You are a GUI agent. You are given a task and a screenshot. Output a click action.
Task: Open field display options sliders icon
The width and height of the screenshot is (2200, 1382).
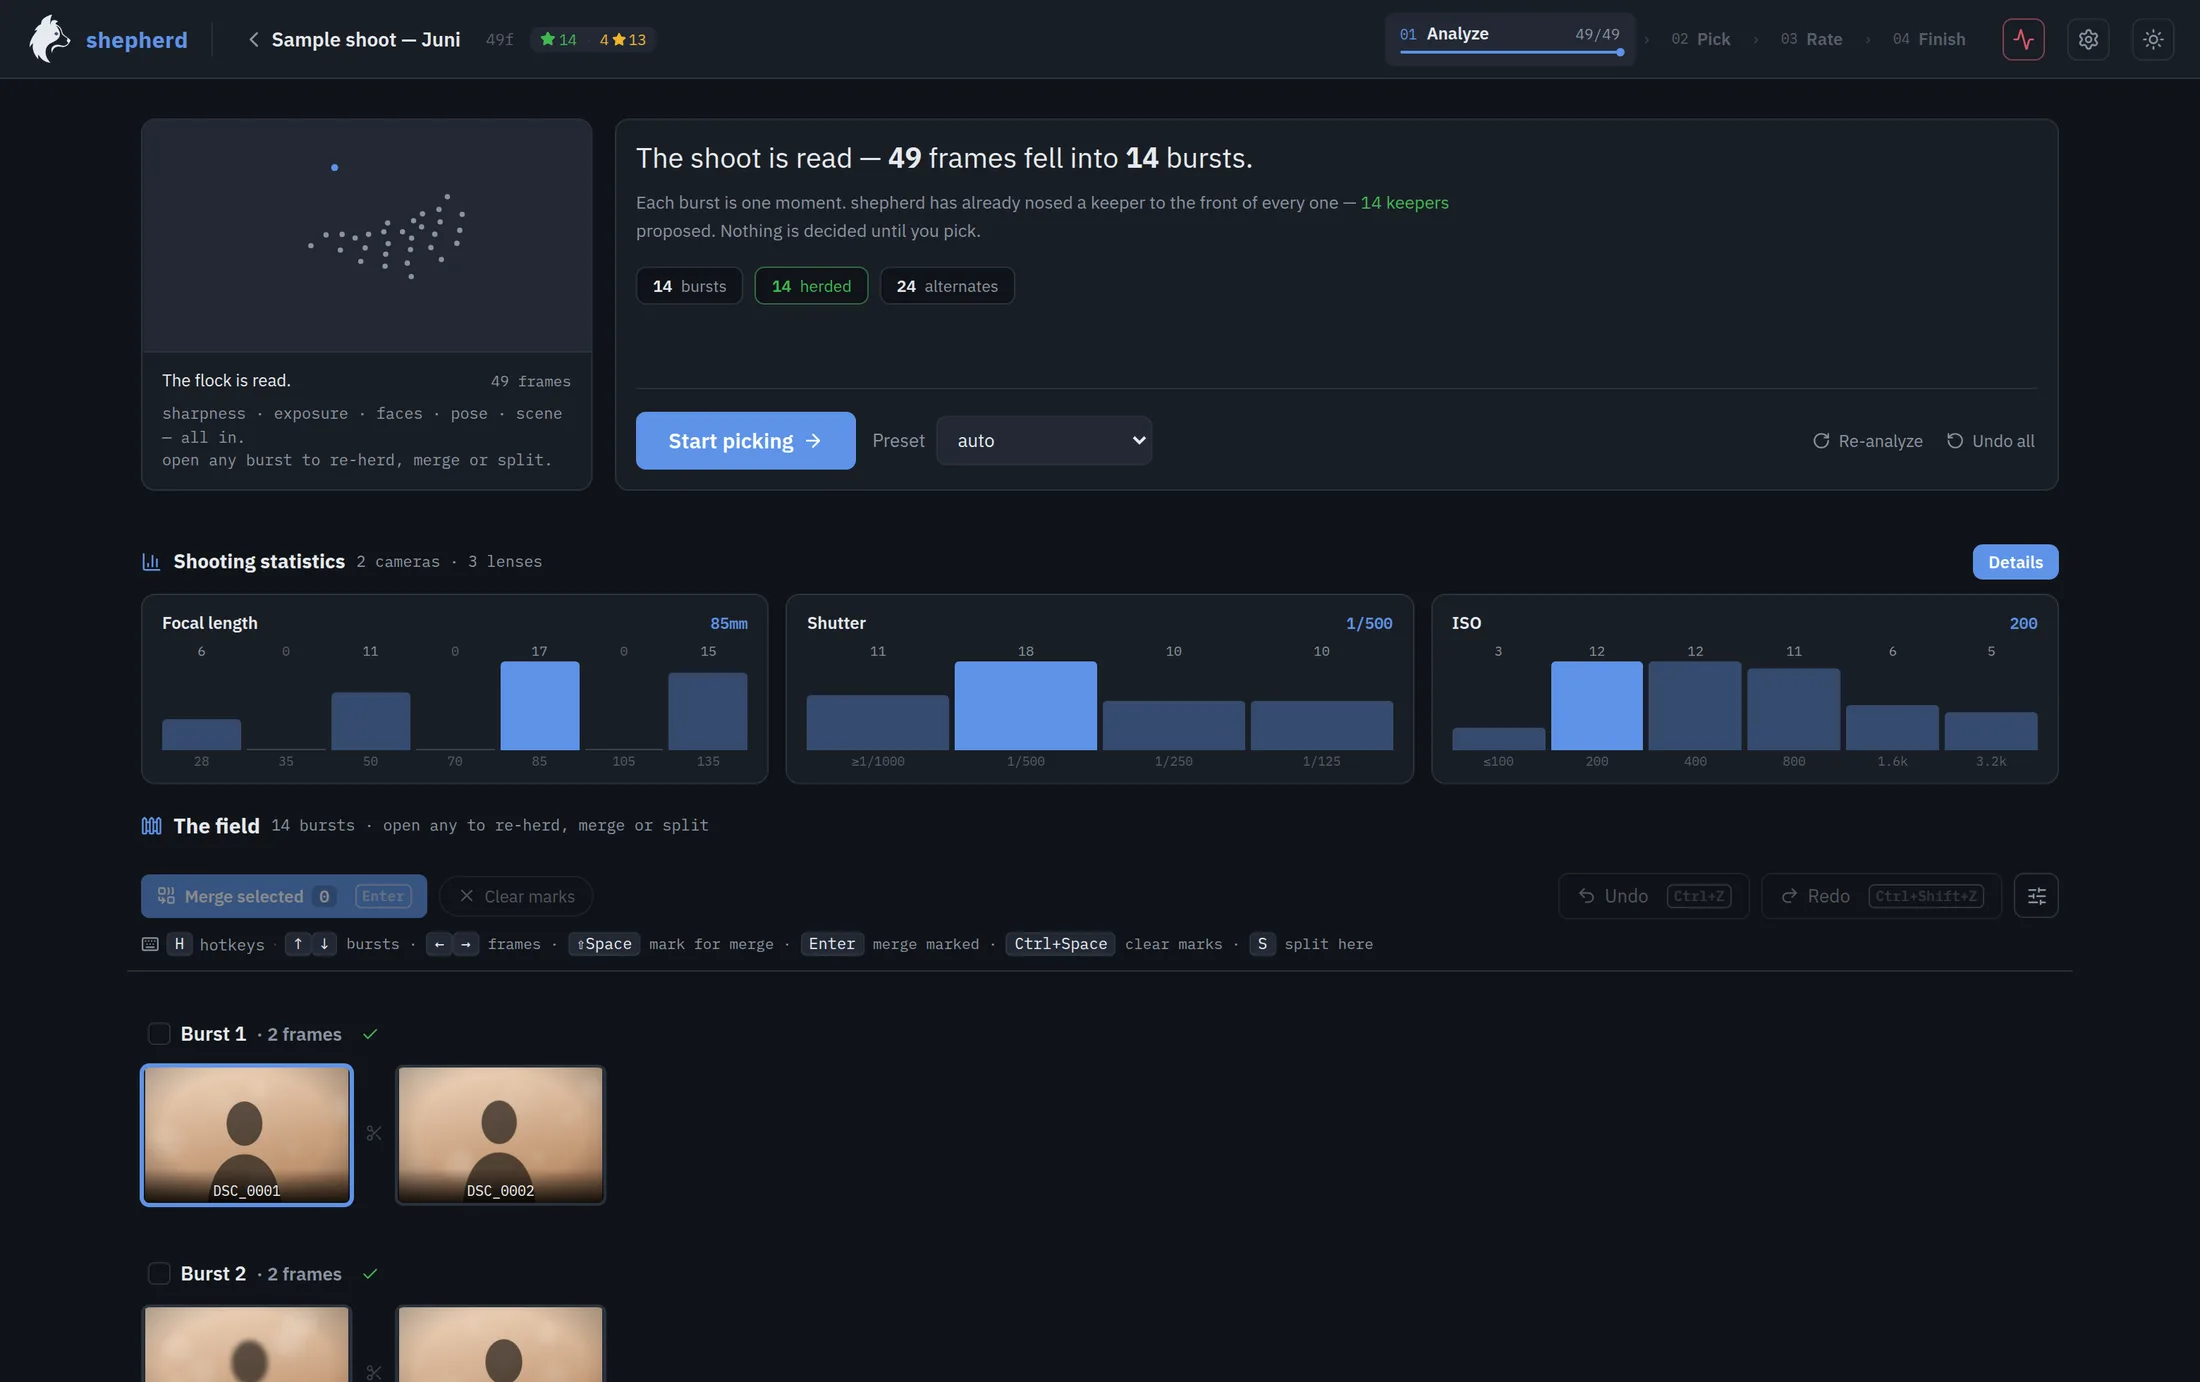tap(2036, 895)
